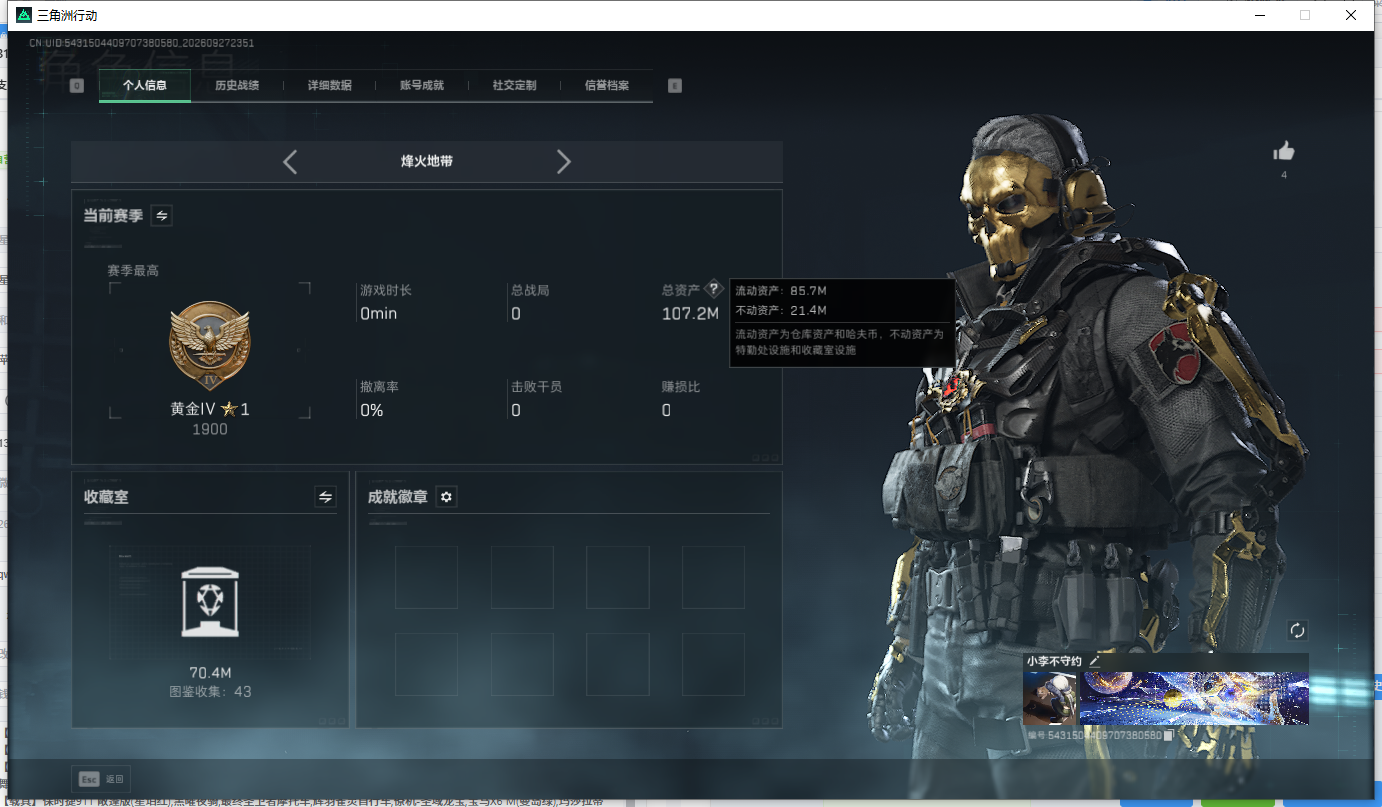The height and width of the screenshot is (807, 1382).
Task: Click the 赚损比 label
Action: 681,386
